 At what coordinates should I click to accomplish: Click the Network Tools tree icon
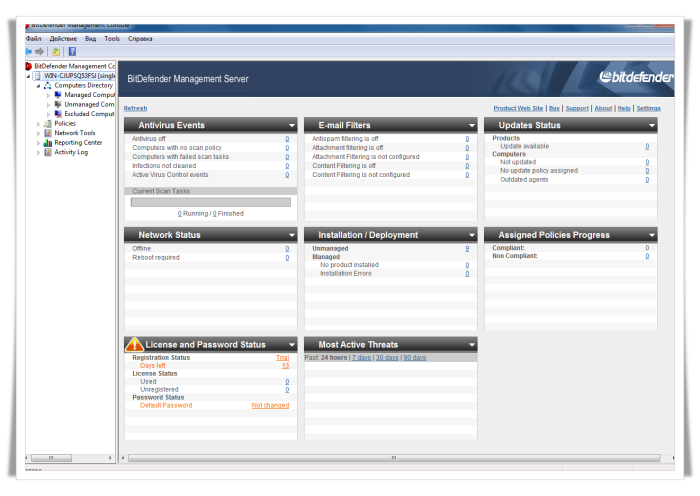tap(48, 133)
